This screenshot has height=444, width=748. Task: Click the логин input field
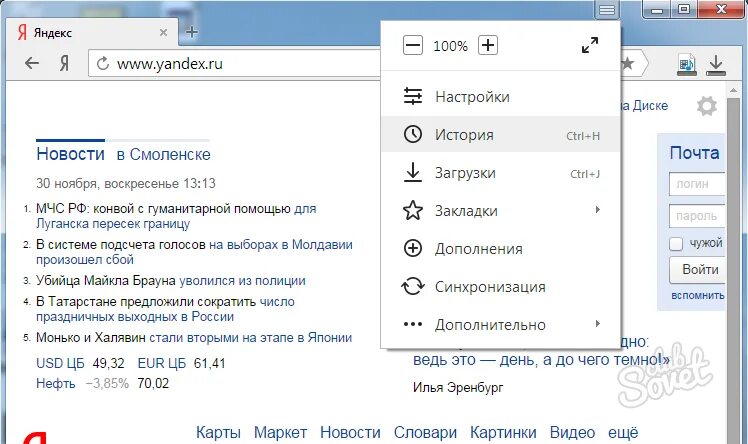click(697, 184)
